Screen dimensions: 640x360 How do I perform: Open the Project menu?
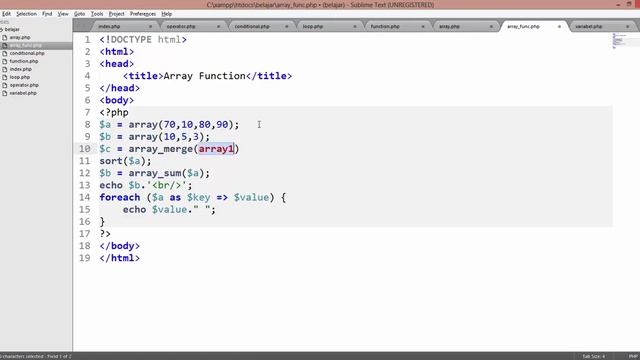click(x=116, y=14)
